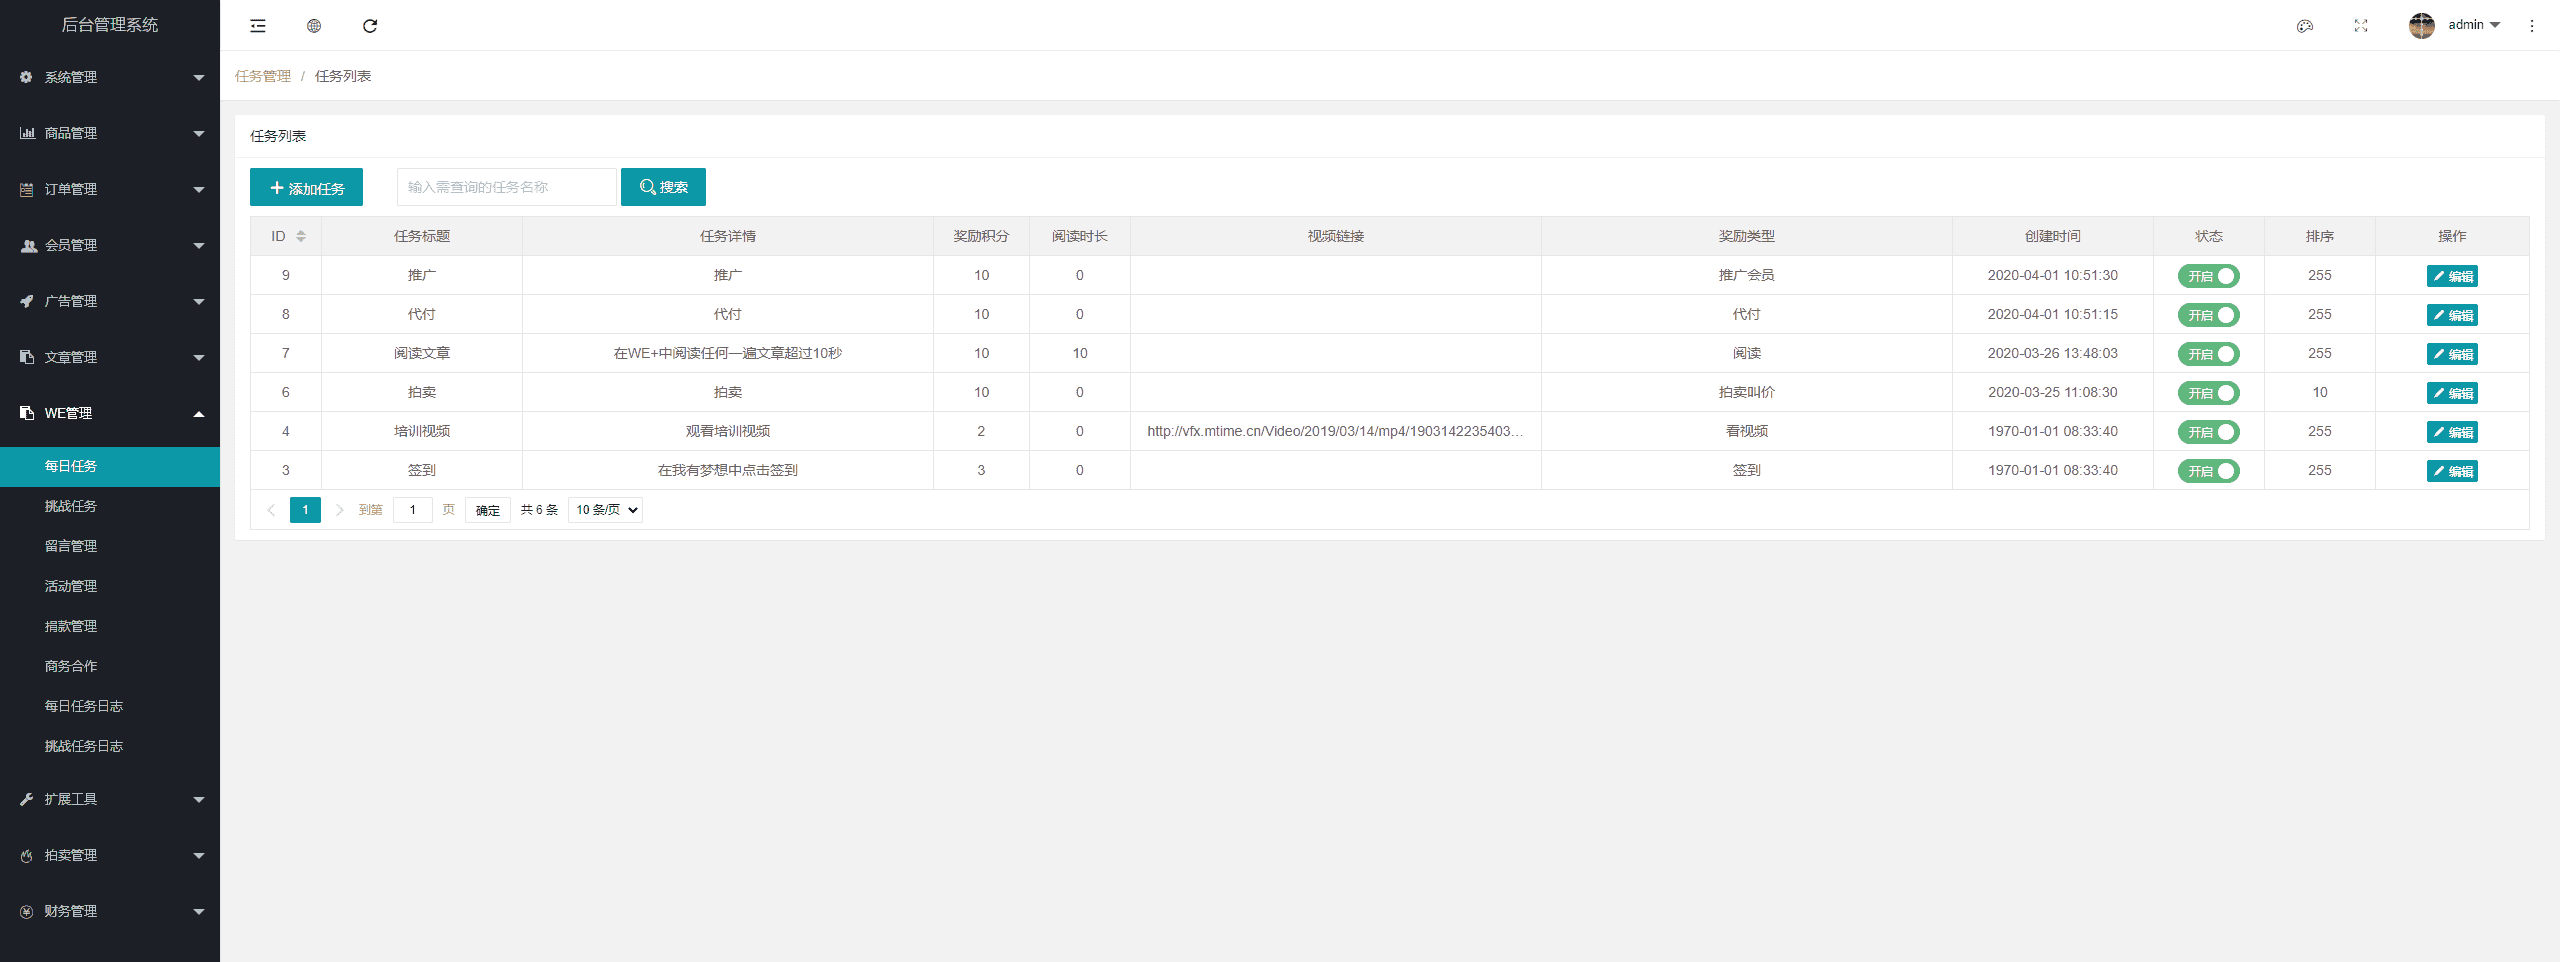Expand the 系统管理 sidebar menu

click(110, 77)
